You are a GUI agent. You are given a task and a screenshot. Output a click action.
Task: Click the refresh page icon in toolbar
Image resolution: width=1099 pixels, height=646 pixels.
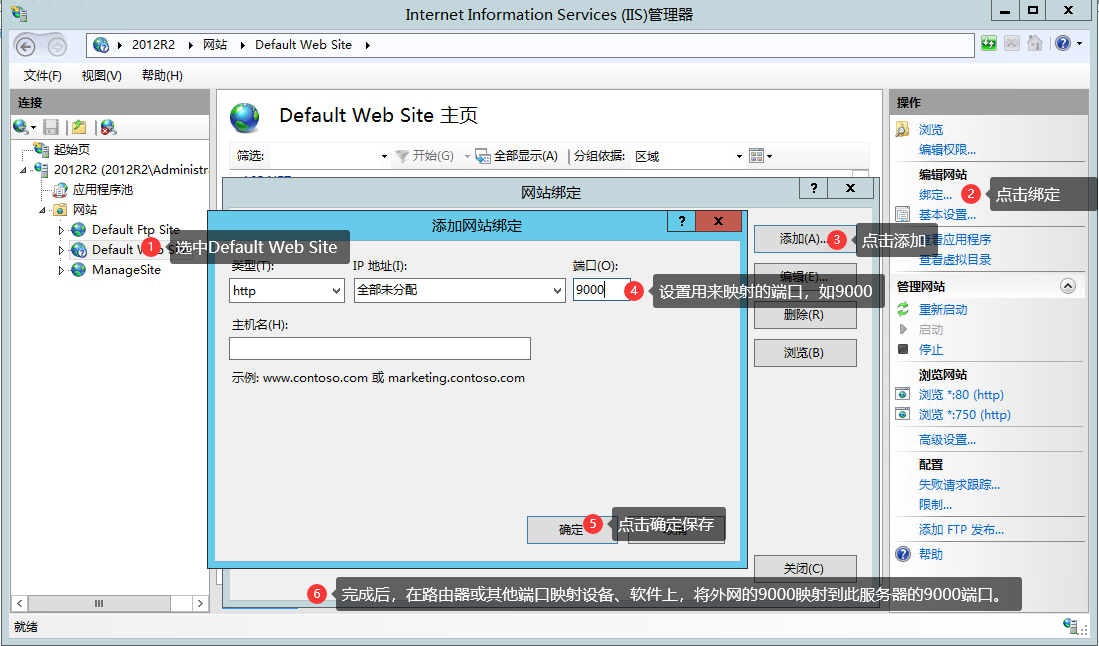pyautogui.click(x=988, y=43)
